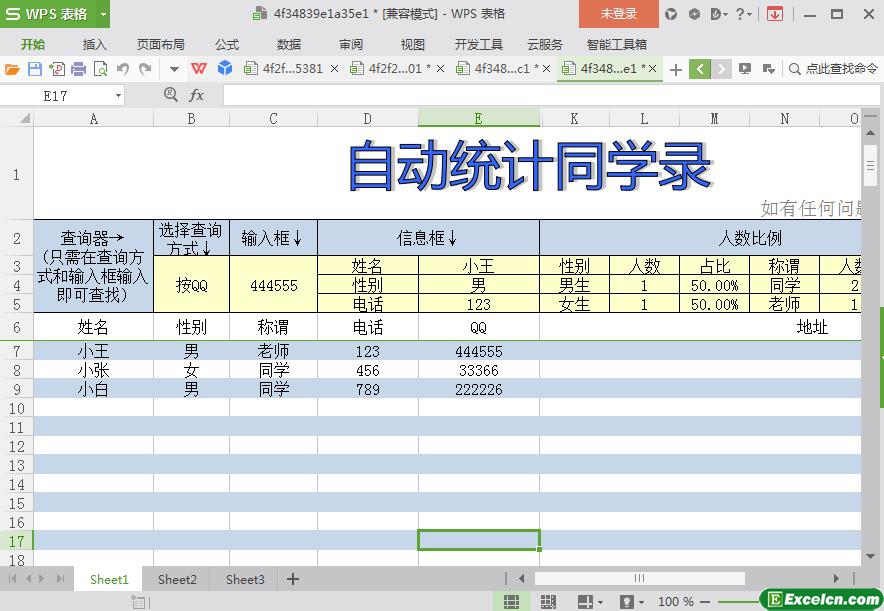Open the Name Box dropdown arrow

(x=118, y=95)
